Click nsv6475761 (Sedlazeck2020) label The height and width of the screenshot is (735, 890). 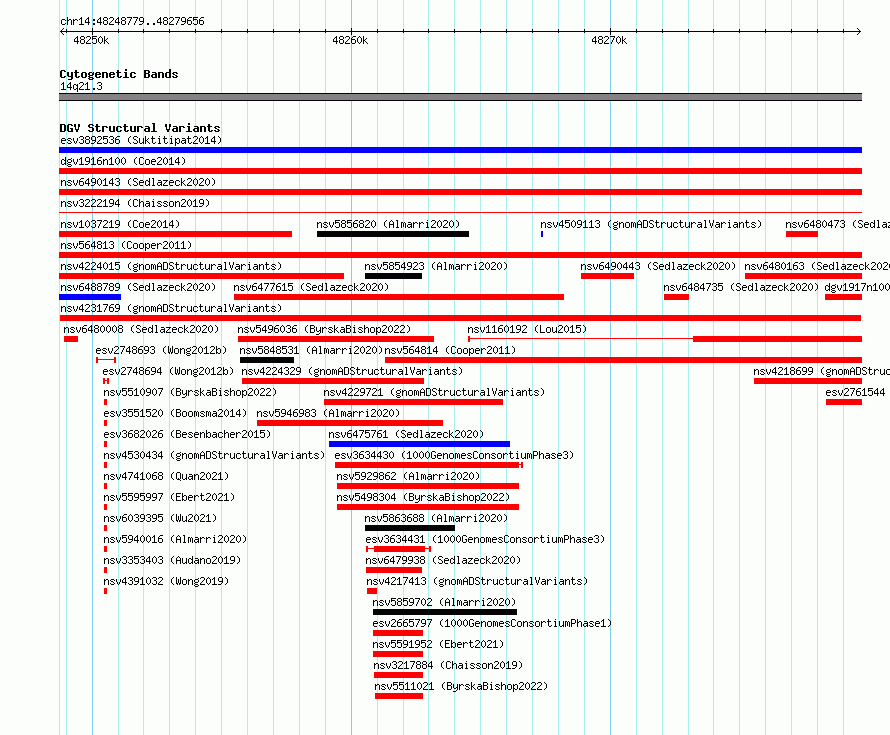[406, 434]
